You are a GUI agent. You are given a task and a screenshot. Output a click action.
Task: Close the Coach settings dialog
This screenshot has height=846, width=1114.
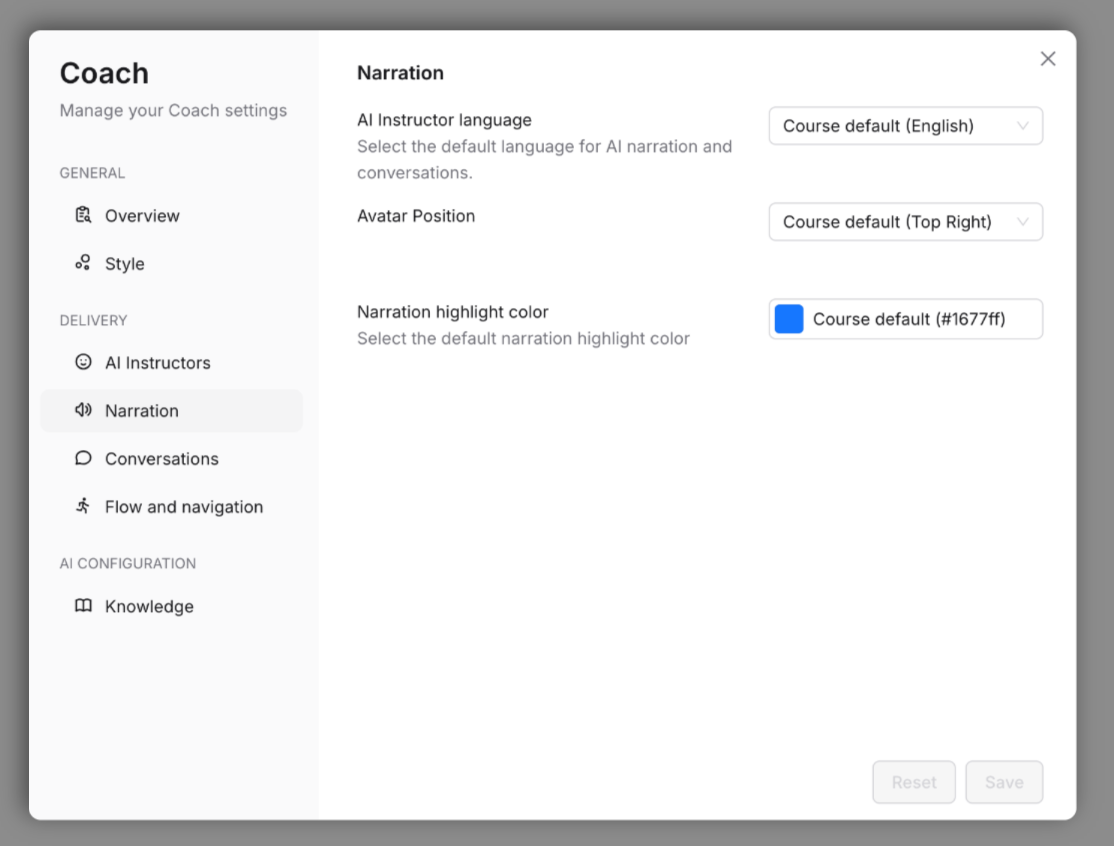point(1047,59)
